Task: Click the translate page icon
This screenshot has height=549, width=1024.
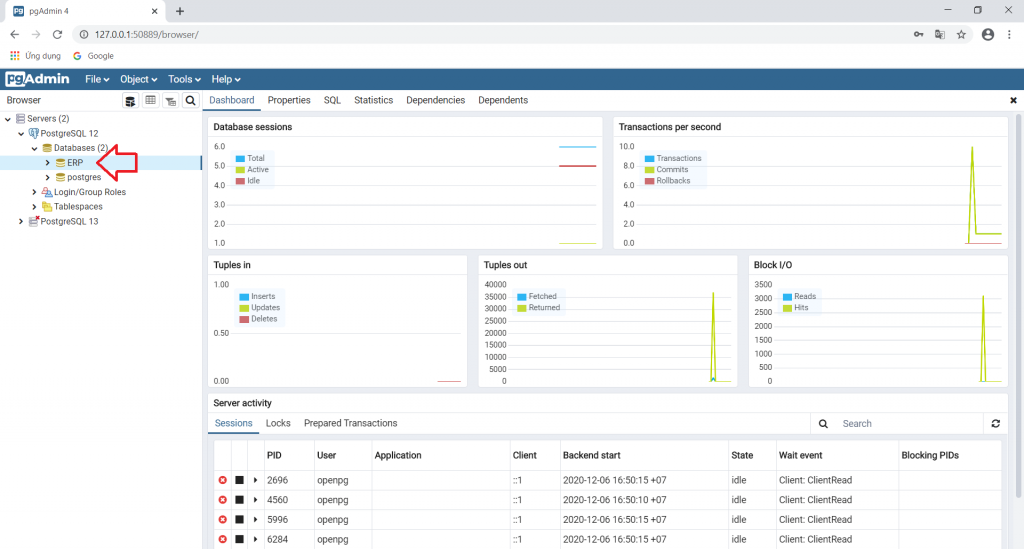Action: point(940,35)
